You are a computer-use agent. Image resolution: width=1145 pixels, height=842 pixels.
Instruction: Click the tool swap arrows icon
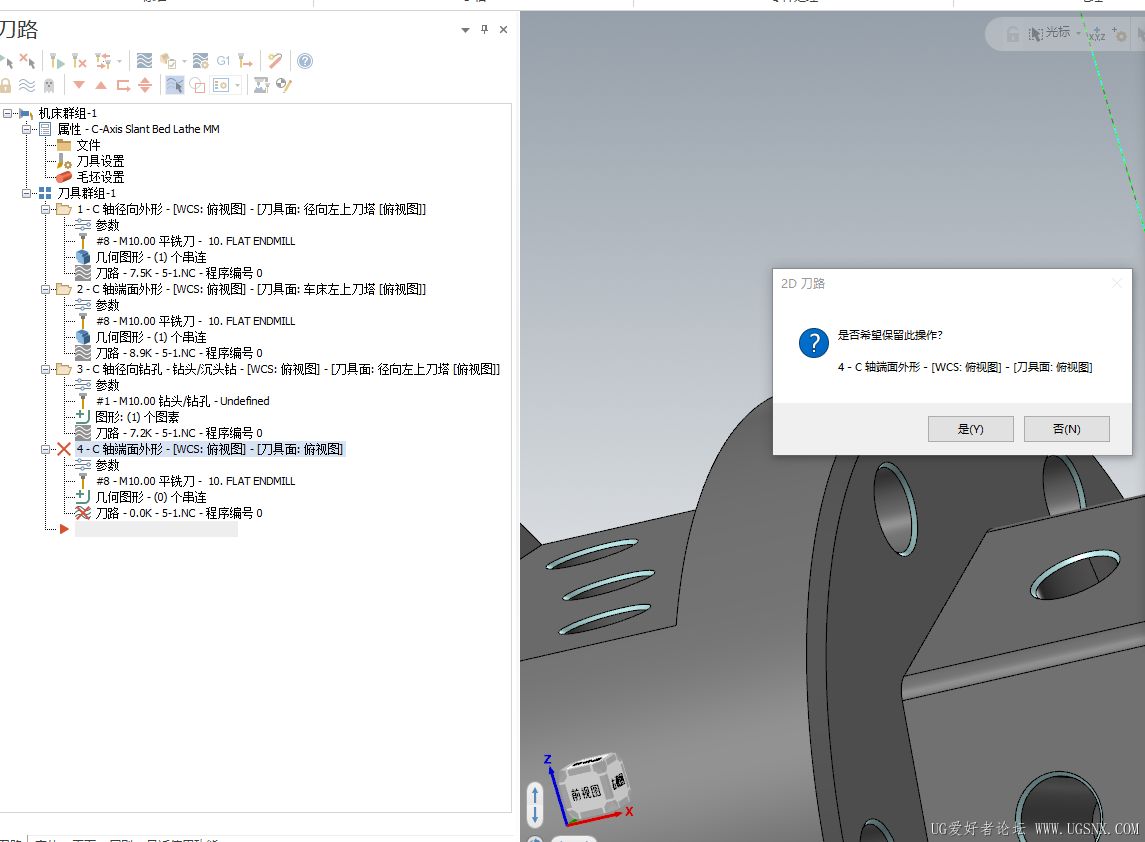pyautogui.click(x=103, y=61)
